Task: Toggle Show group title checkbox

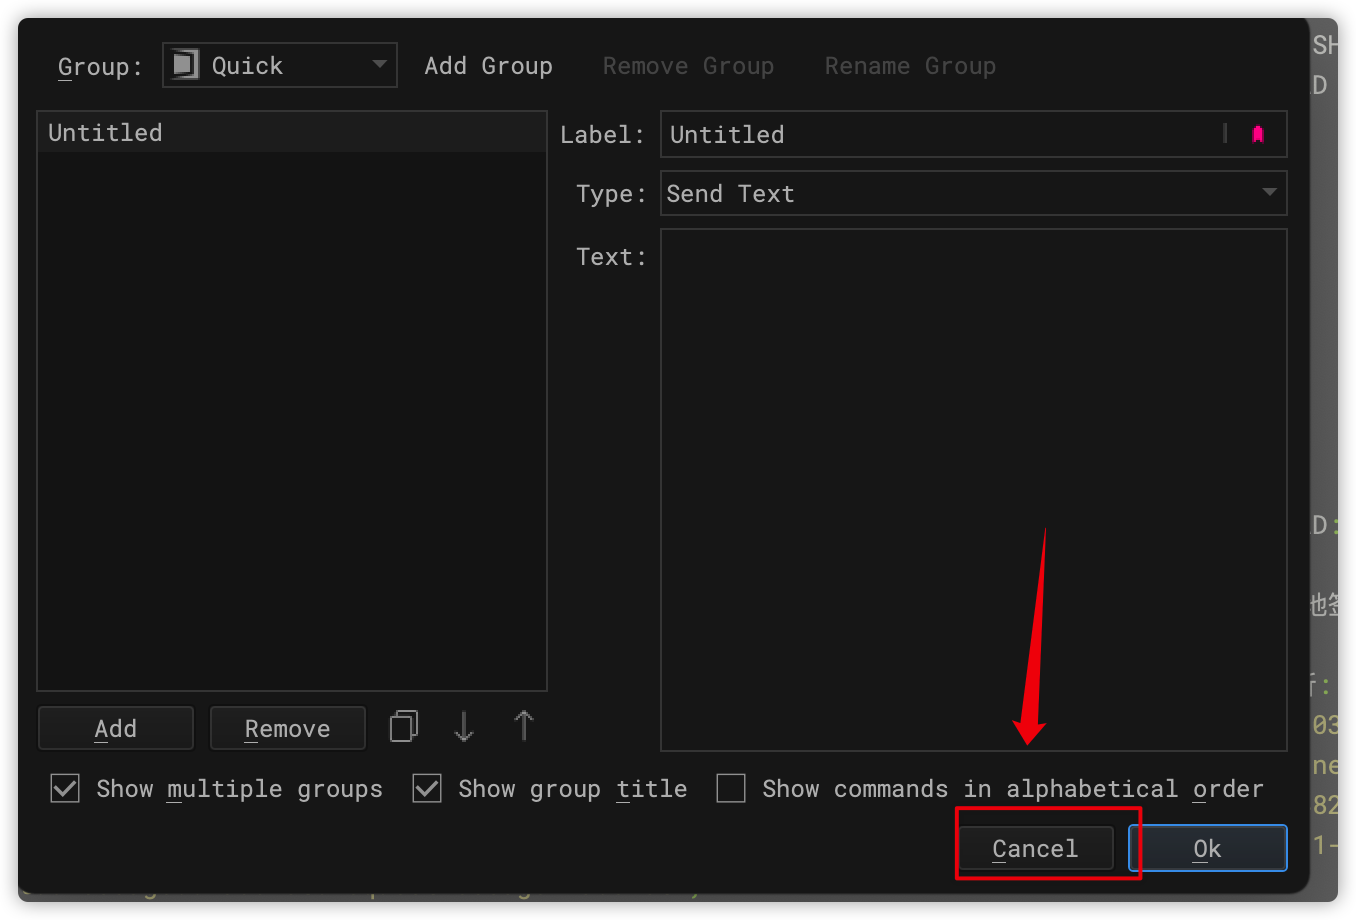Action: click(x=427, y=788)
